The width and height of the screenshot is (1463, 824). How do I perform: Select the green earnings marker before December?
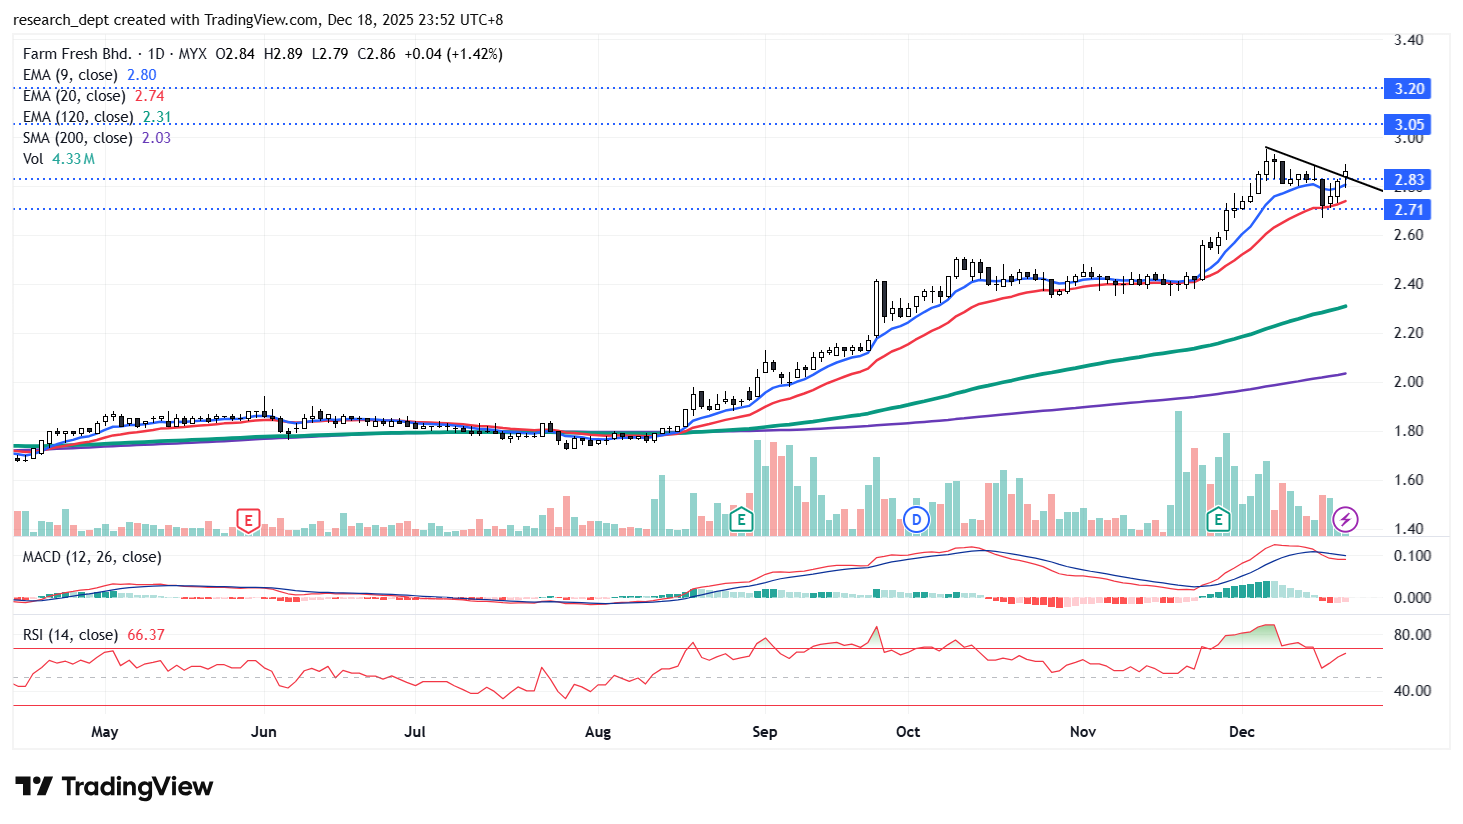[1218, 519]
